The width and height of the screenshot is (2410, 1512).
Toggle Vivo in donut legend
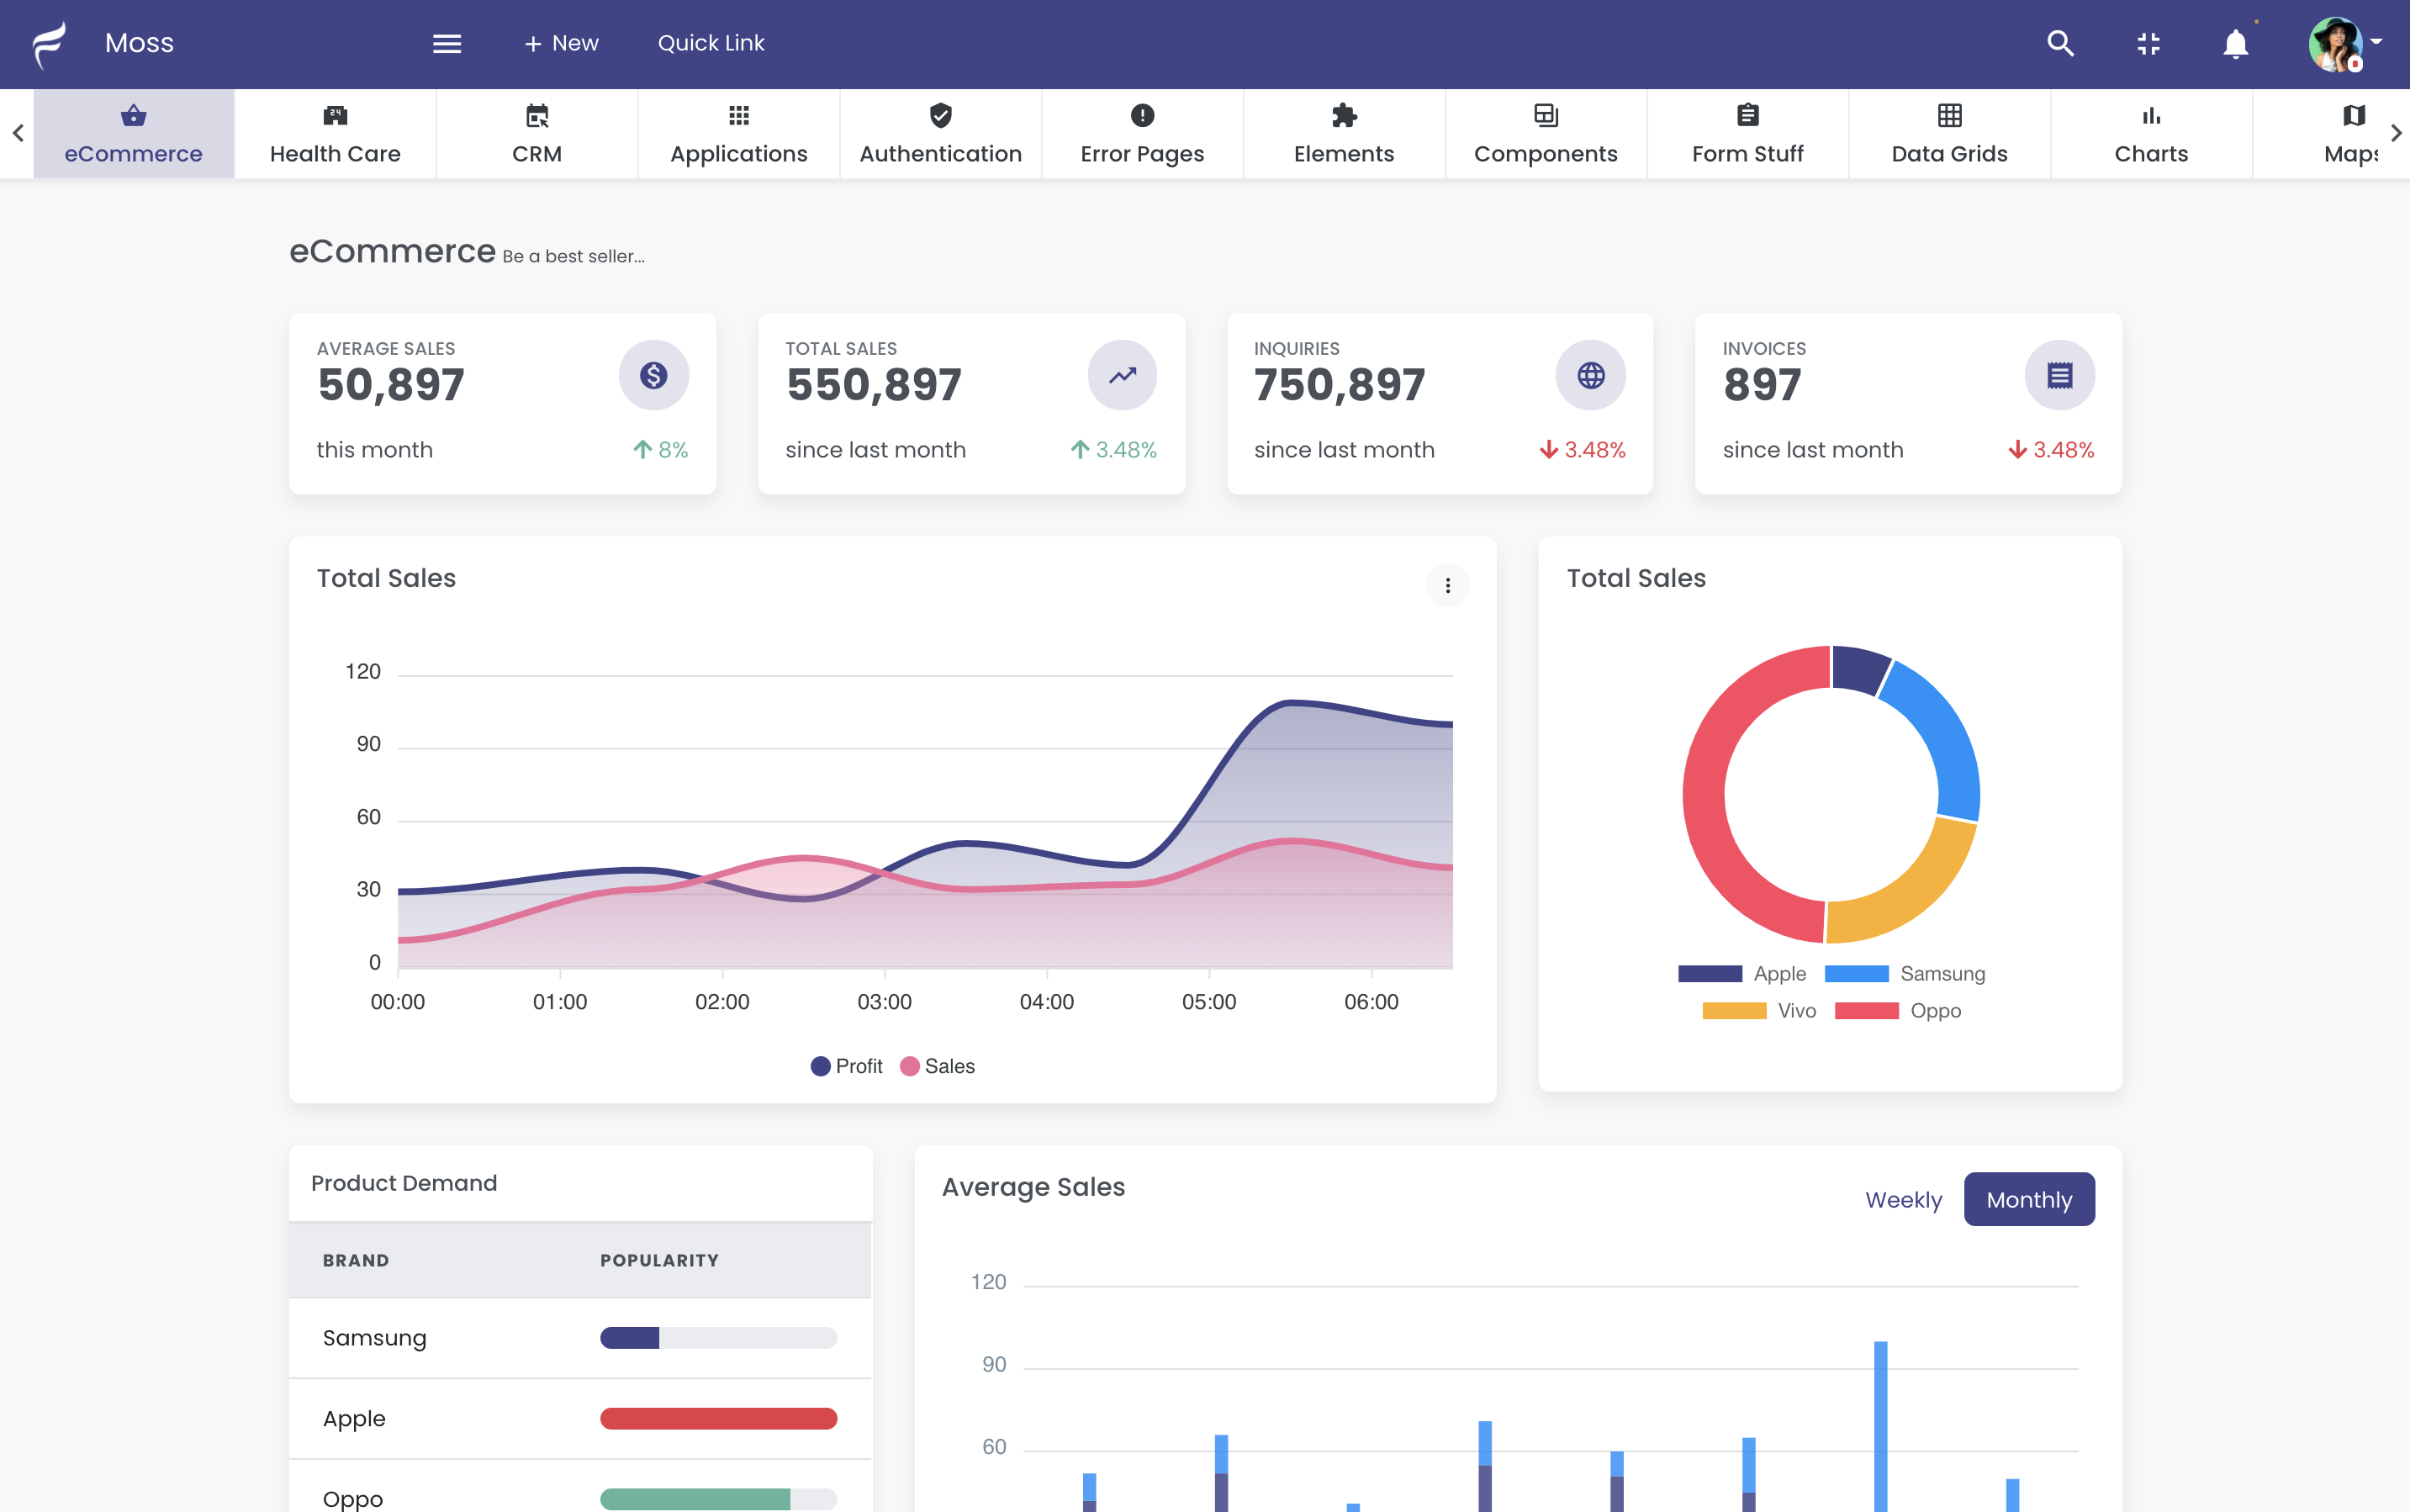tap(1759, 1010)
